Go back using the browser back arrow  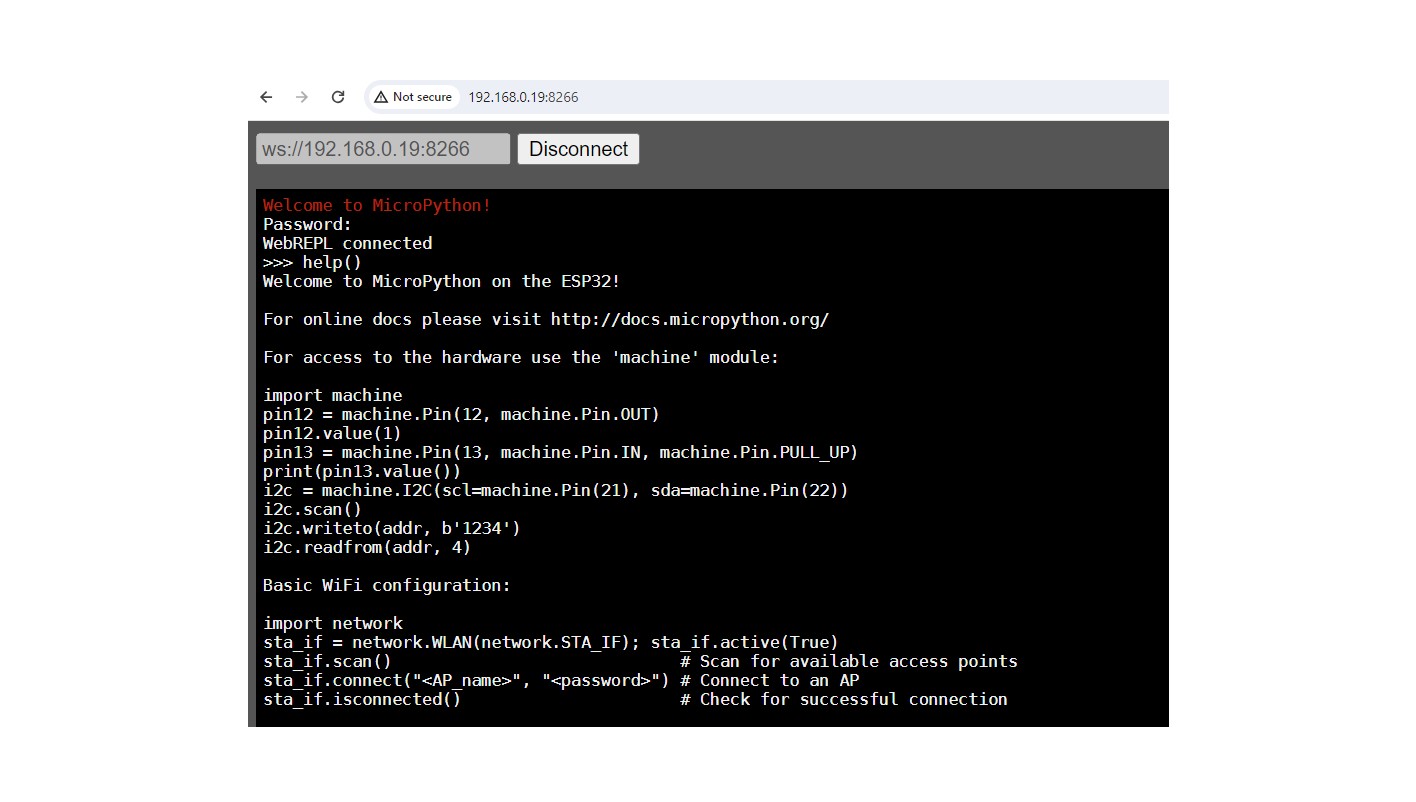[x=266, y=97]
